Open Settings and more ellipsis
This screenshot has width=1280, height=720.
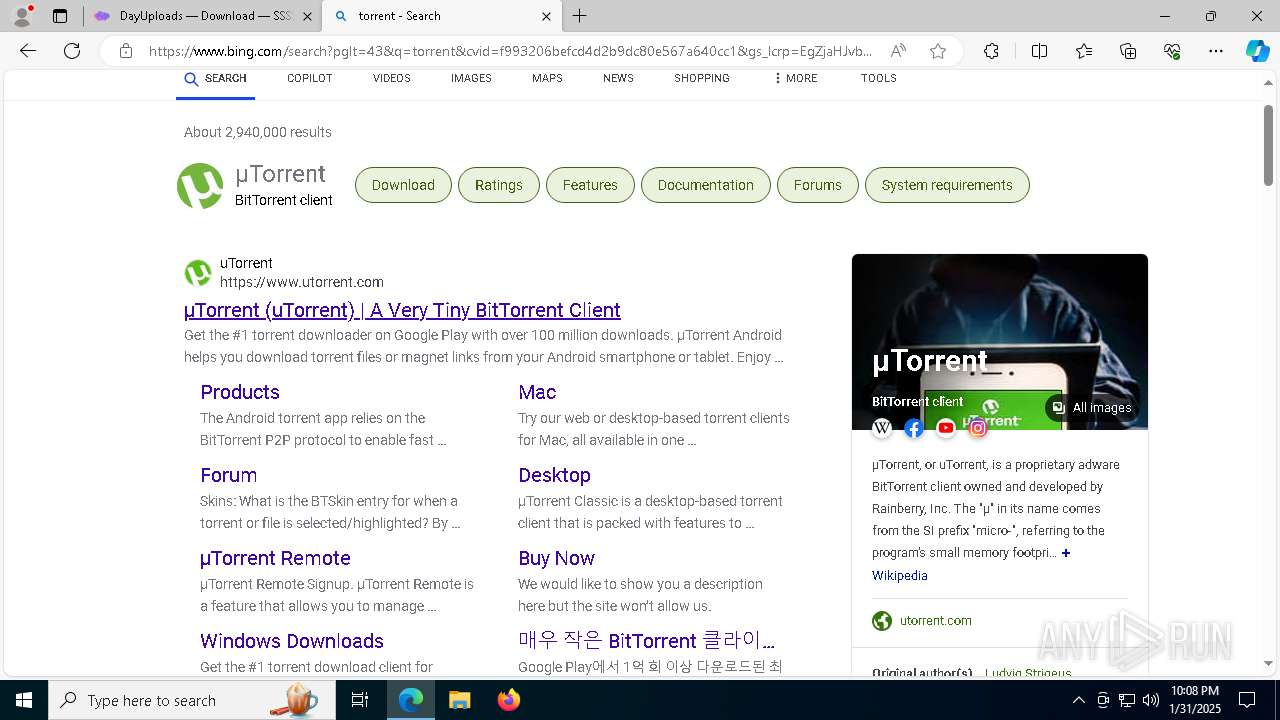coord(1216,51)
